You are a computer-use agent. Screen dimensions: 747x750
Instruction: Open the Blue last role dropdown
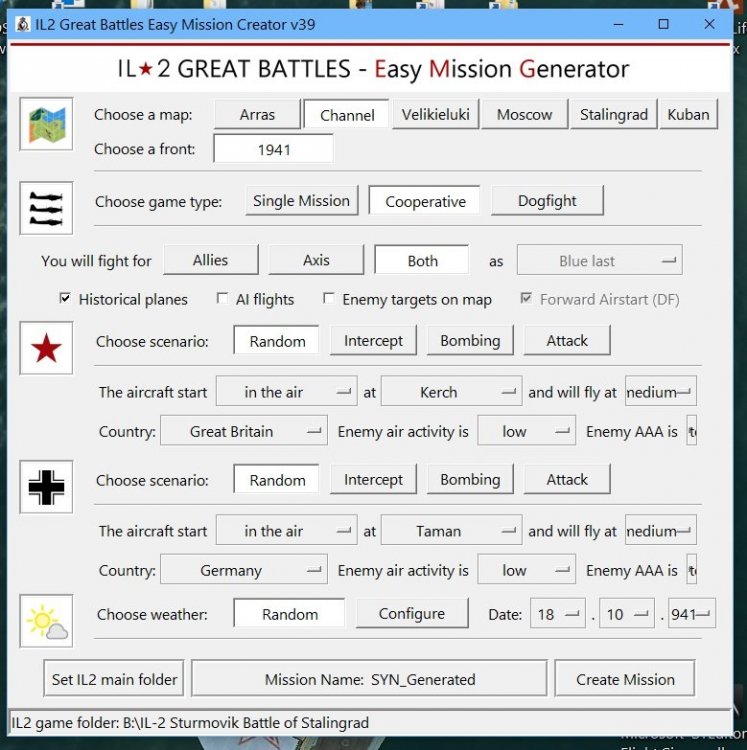coord(599,260)
